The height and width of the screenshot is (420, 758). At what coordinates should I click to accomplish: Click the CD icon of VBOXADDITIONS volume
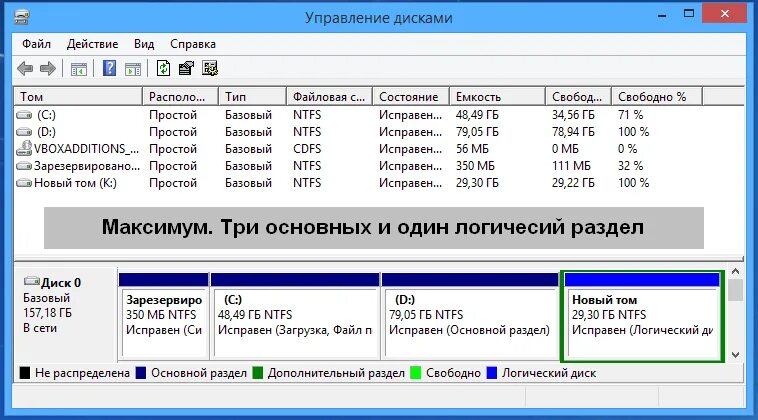(x=24, y=148)
